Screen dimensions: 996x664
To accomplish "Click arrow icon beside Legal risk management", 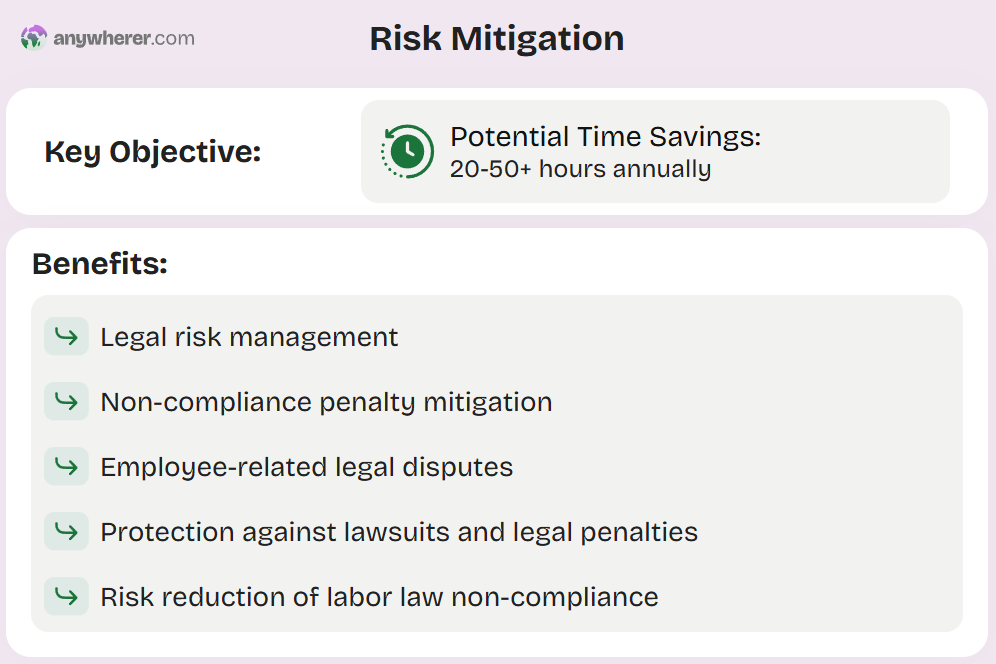I will [66, 336].
